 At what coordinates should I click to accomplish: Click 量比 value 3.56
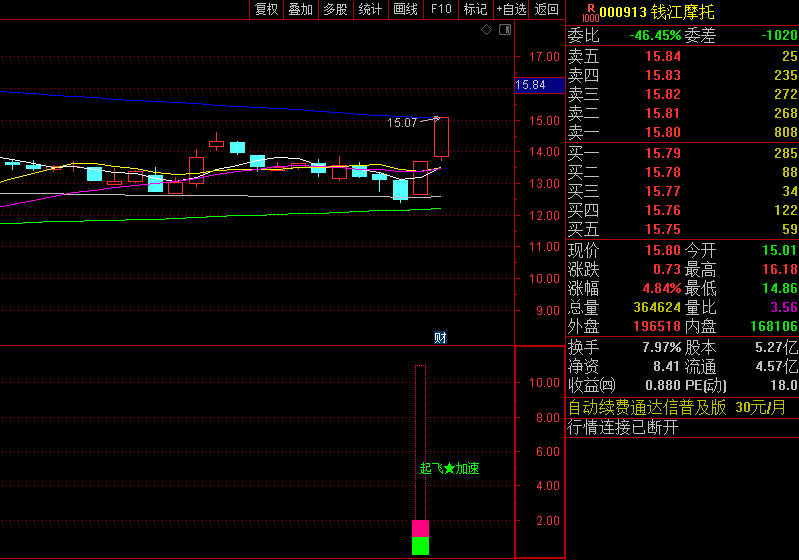coord(784,307)
